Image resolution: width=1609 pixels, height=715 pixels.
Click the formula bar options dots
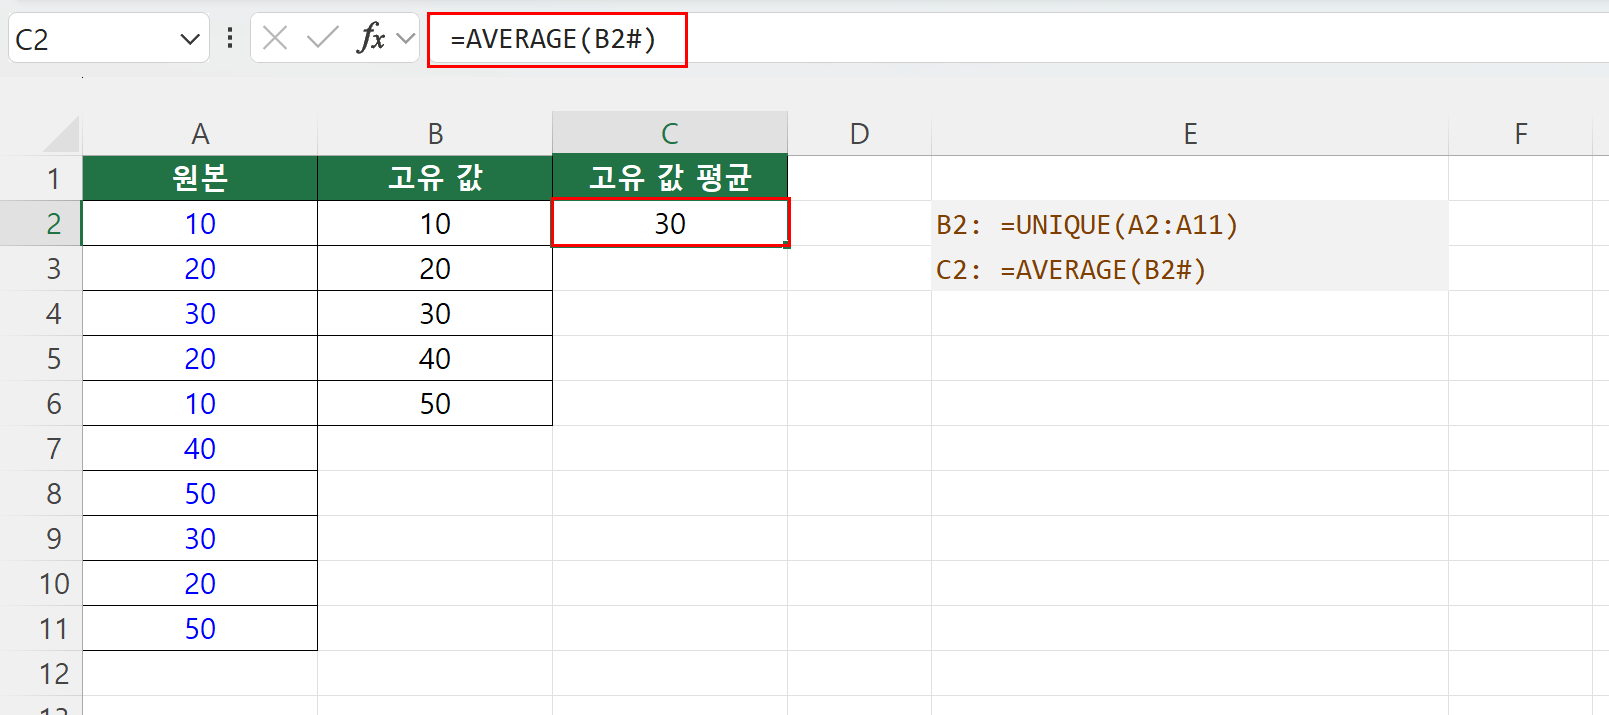coord(230,38)
